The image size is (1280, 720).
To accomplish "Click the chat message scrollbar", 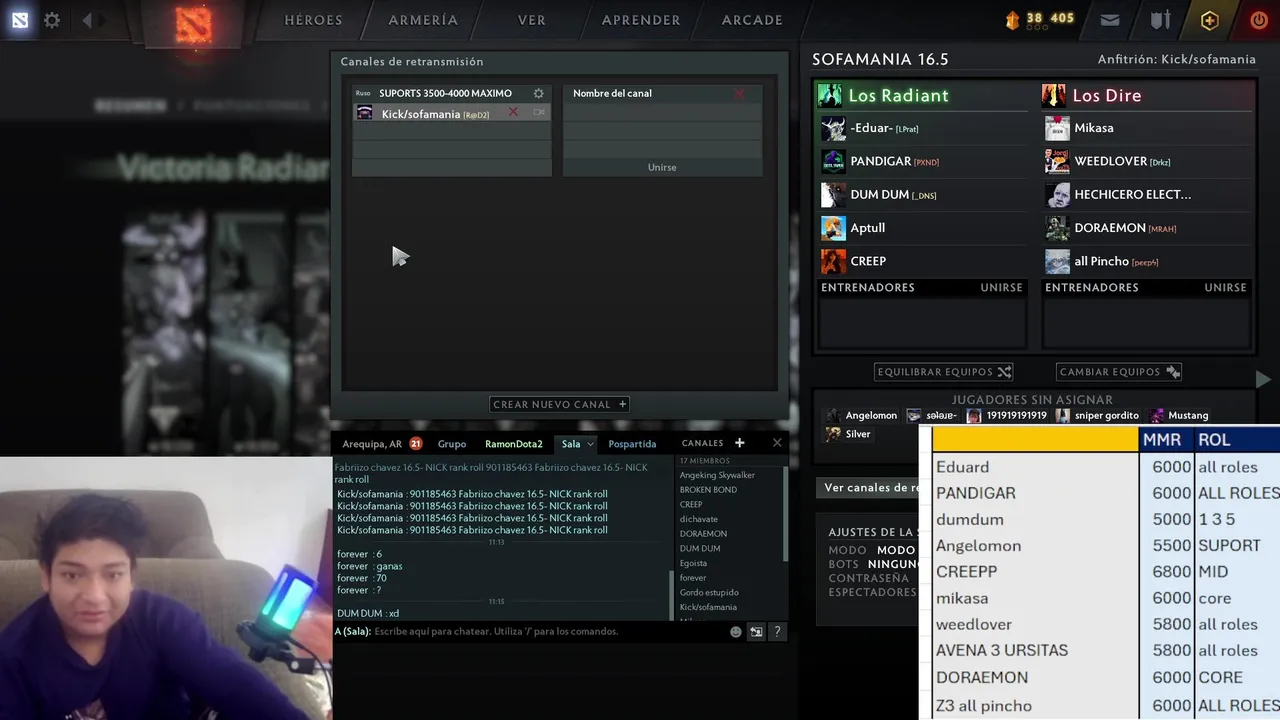I will [x=672, y=595].
